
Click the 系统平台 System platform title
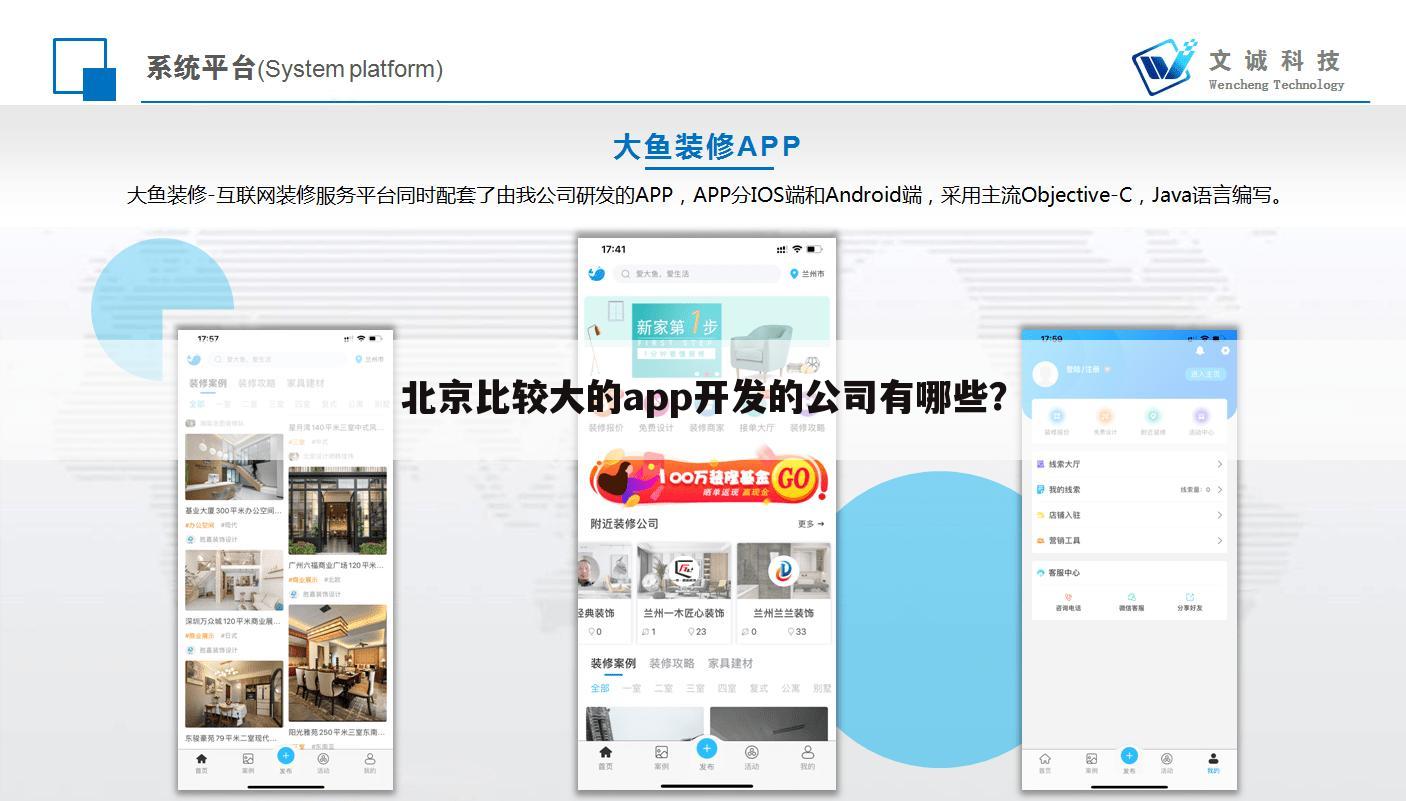pos(294,69)
